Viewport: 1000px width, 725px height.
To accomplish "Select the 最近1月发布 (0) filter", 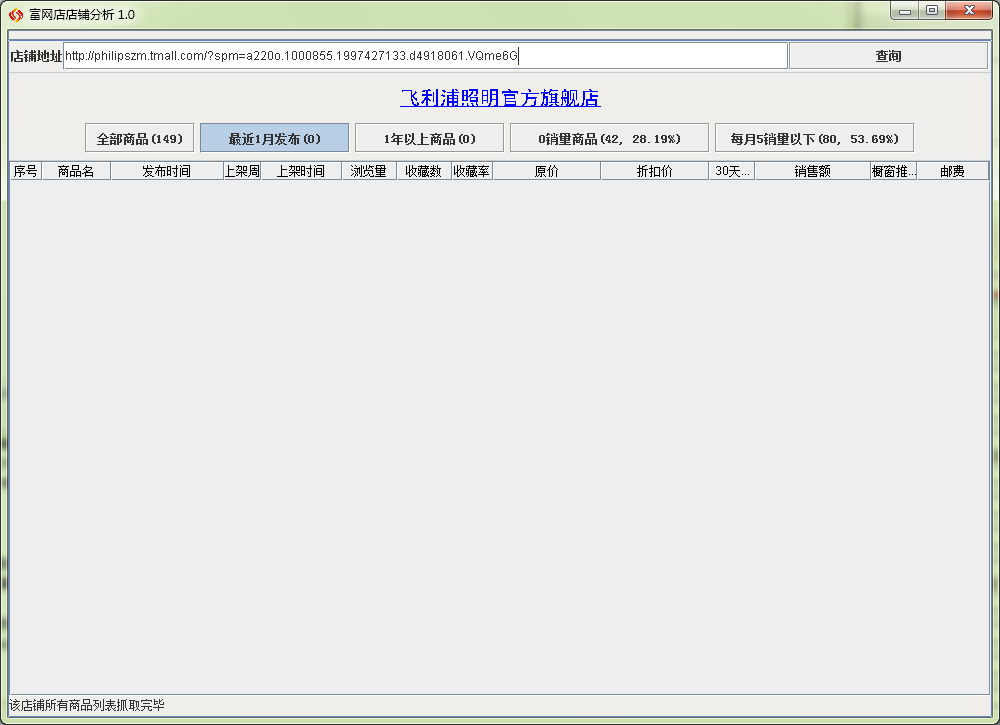I will [274, 138].
